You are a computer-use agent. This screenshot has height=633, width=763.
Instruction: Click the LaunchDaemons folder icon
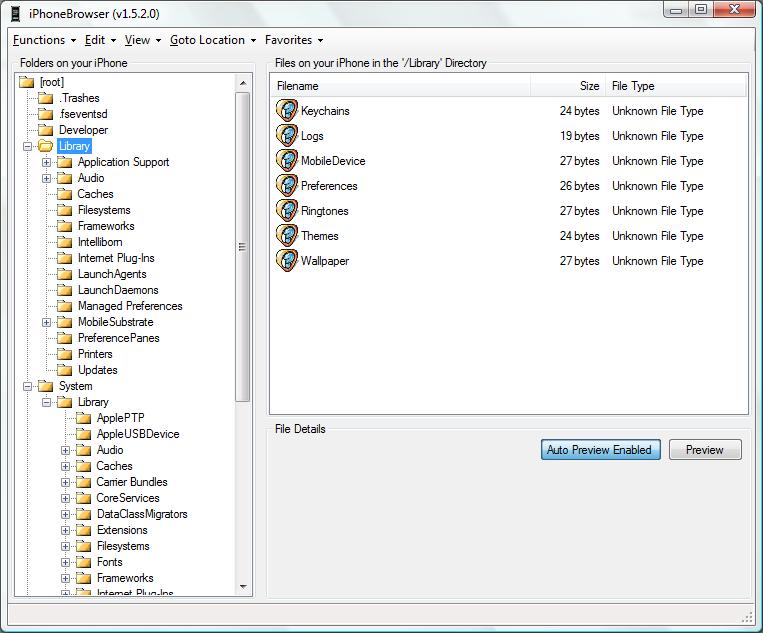(x=65, y=290)
